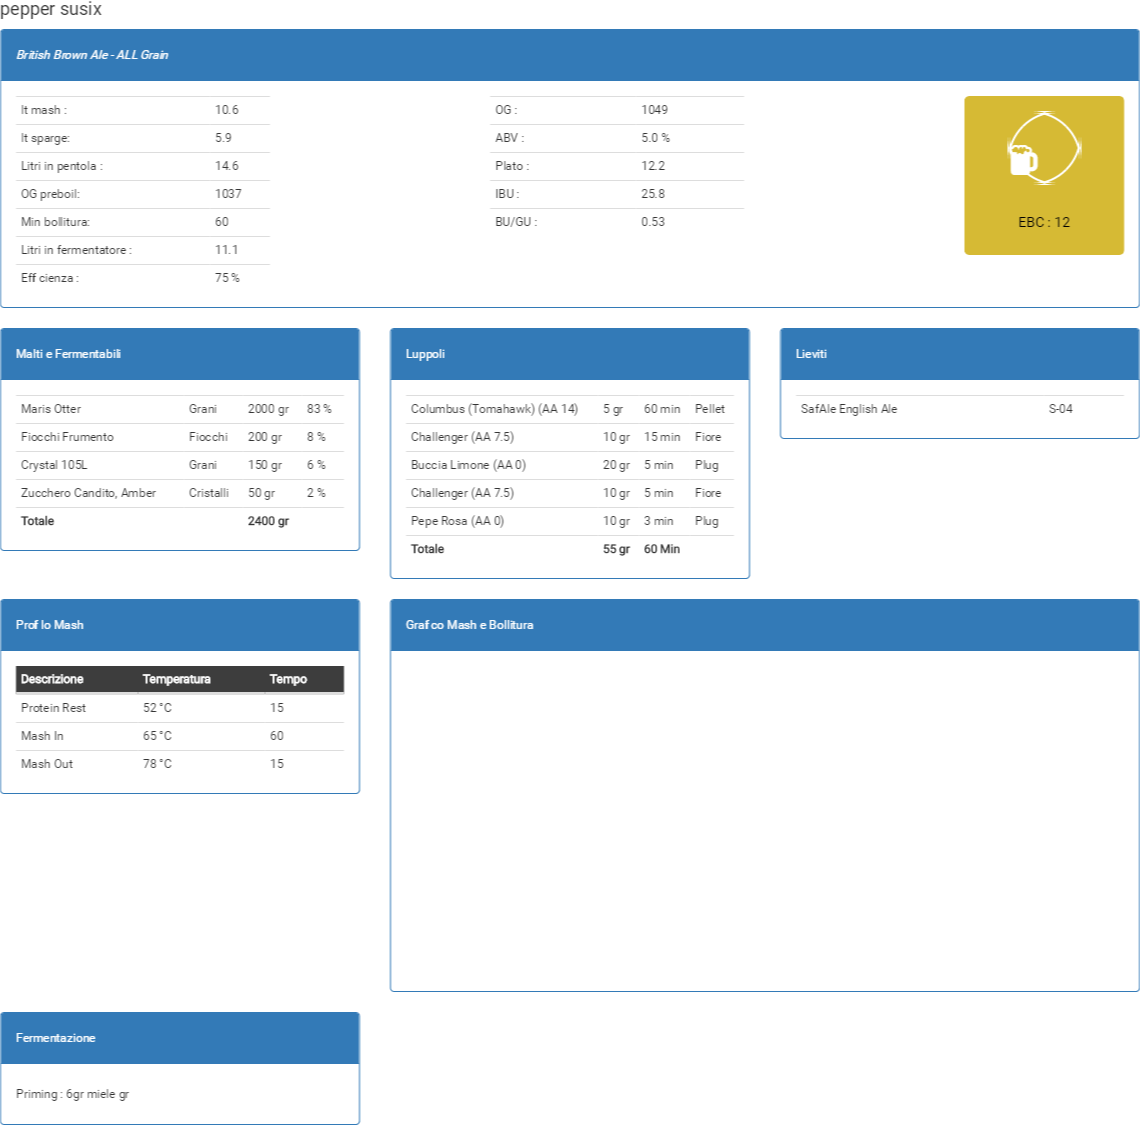Image resolution: width=1140 pixels, height=1145 pixels.
Task: Click the "Pepe Rosa (AA 0)" entry
Action: [457, 521]
